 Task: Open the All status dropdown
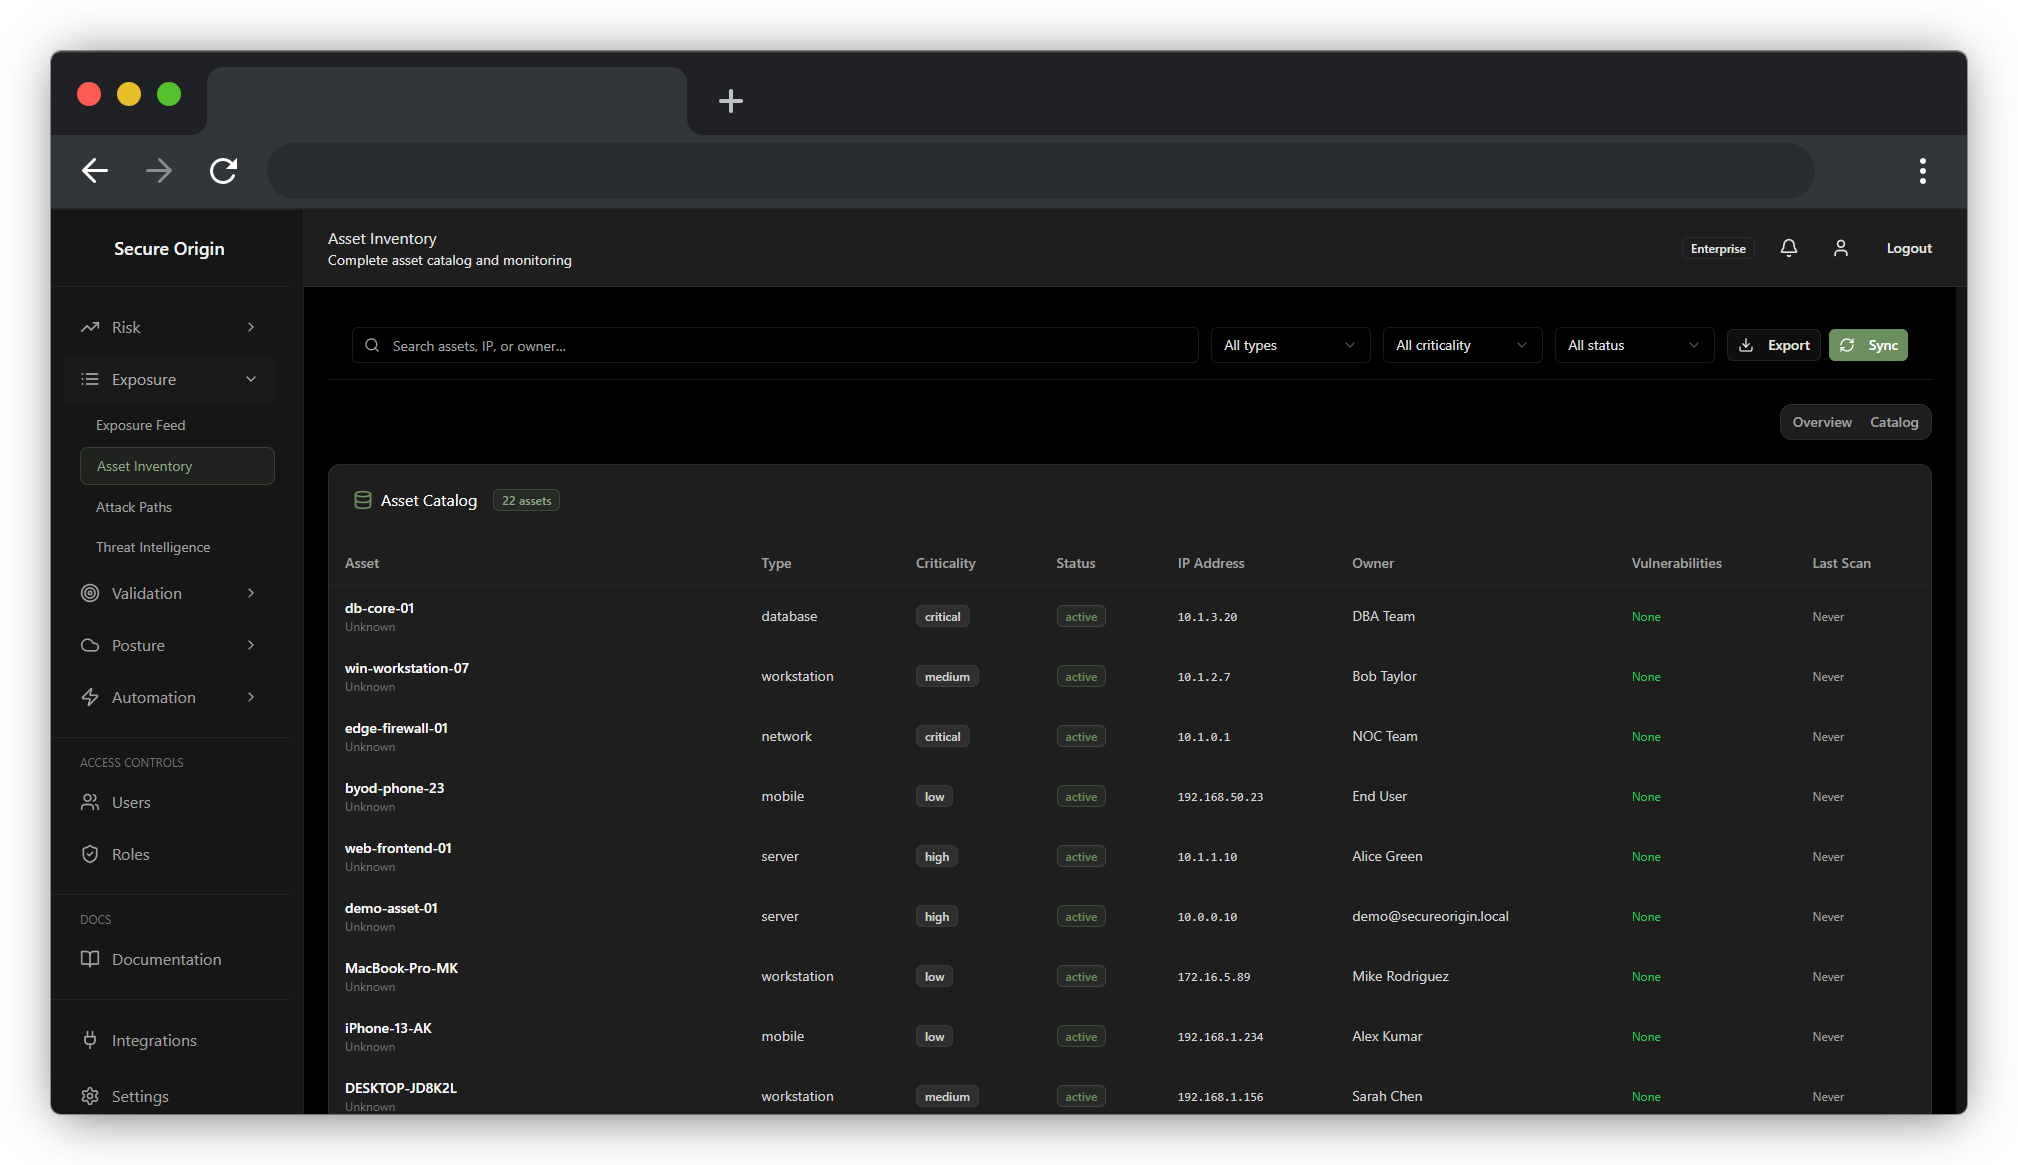click(1633, 345)
